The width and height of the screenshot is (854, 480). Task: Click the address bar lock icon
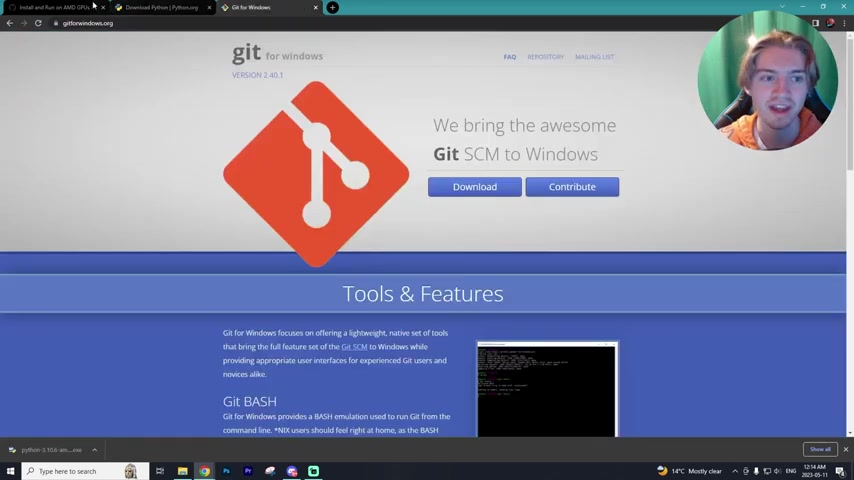pos(56,23)
